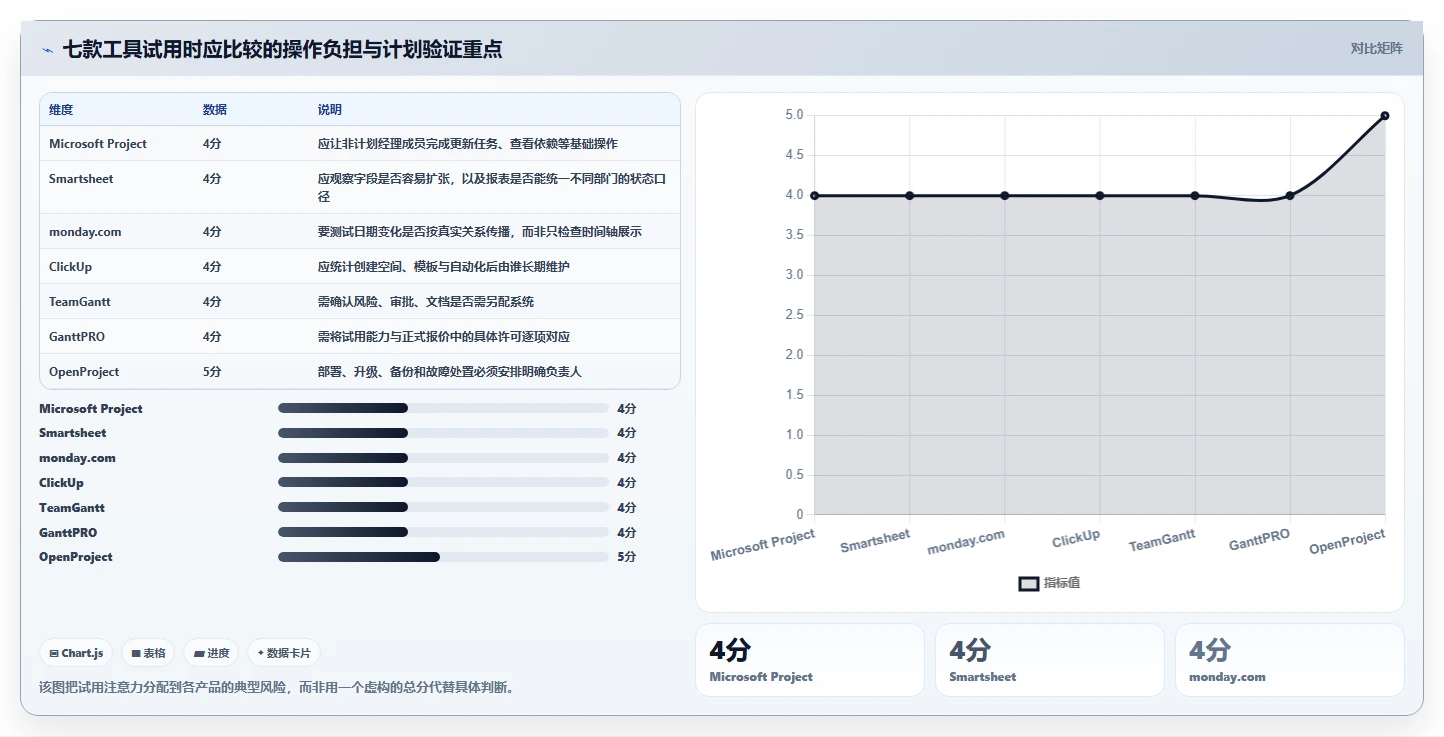The image size is (1444, 737).
Task: Click monday.com in the table
Action: (x=85, y=232)
